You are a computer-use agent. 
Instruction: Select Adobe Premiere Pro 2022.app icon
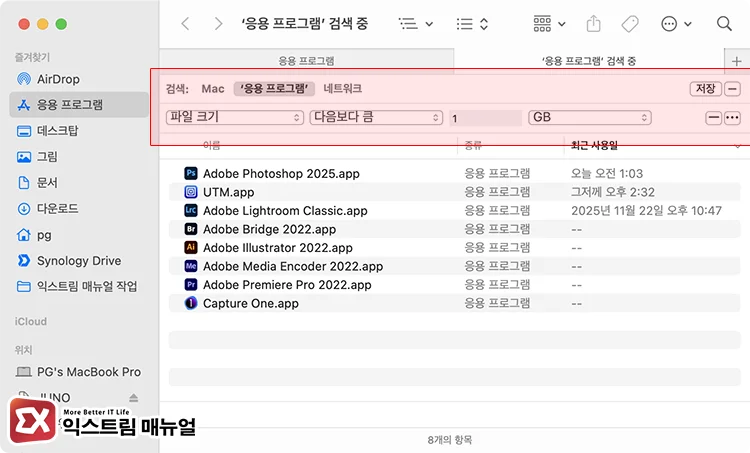click(191, 285)
